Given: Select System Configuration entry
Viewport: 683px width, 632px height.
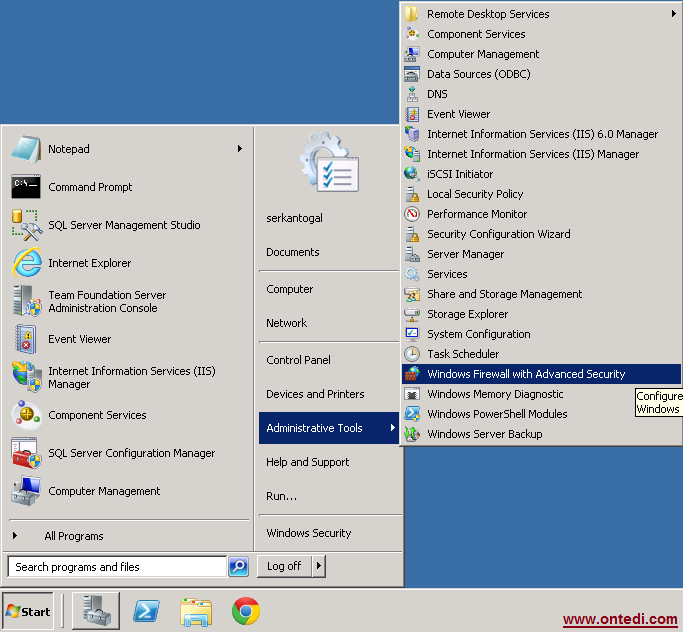Looking at the screenshot, I should [x=541, y=334].
